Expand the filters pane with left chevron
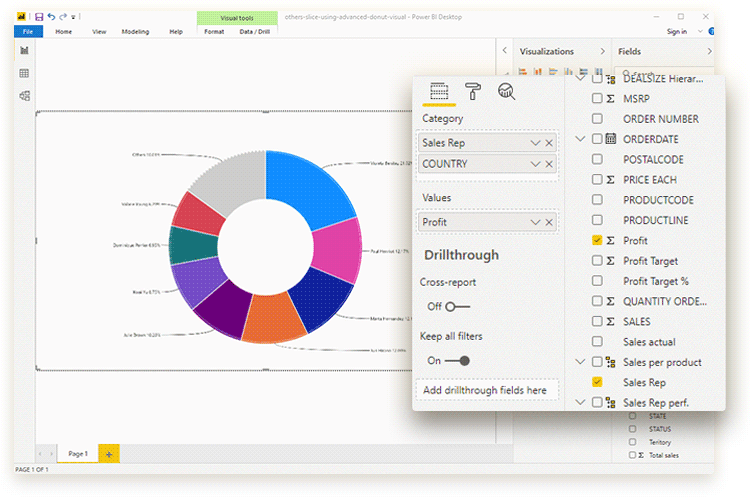The height and width of the screenshot is (500, 750). 505,50
